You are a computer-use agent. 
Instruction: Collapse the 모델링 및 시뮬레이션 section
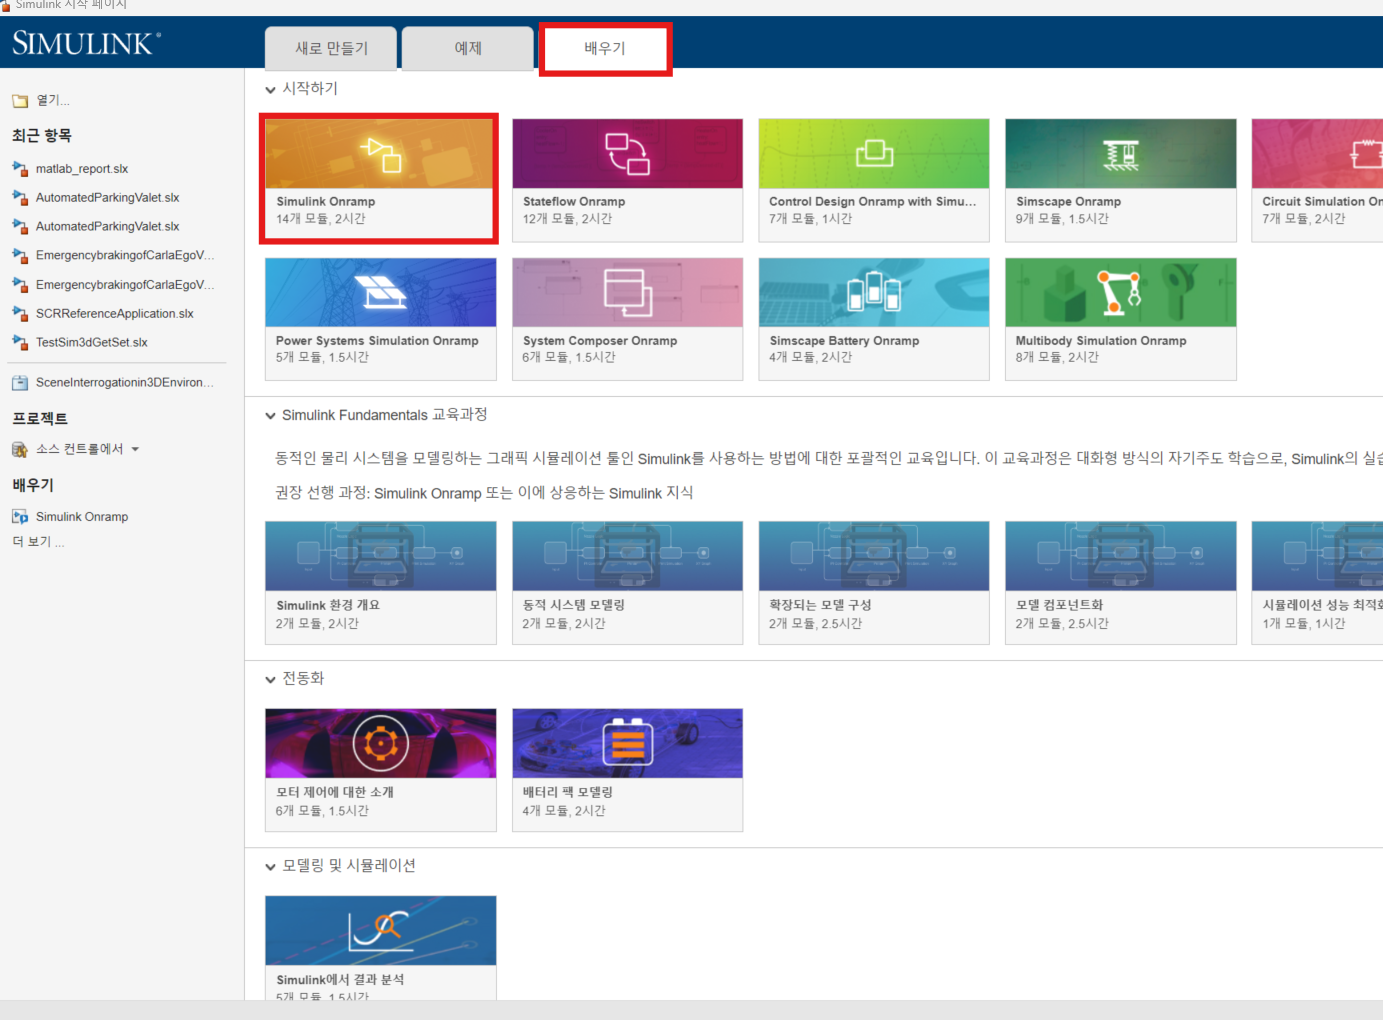(270, 867)
